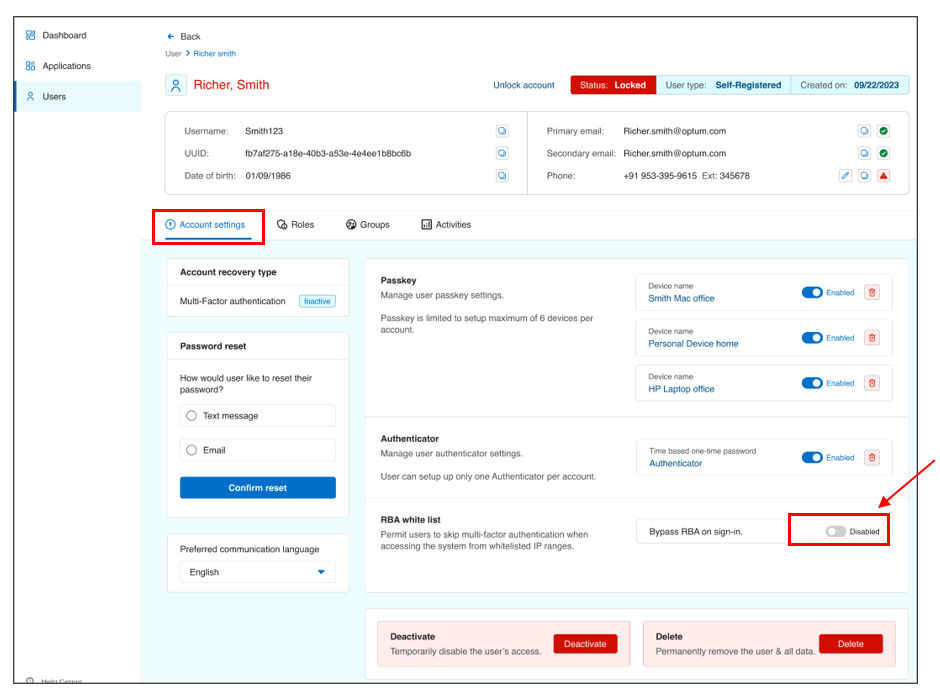Viewport: 940px width, 694px height.
Task: Open the Account settings tab
Action: point(207,225)
